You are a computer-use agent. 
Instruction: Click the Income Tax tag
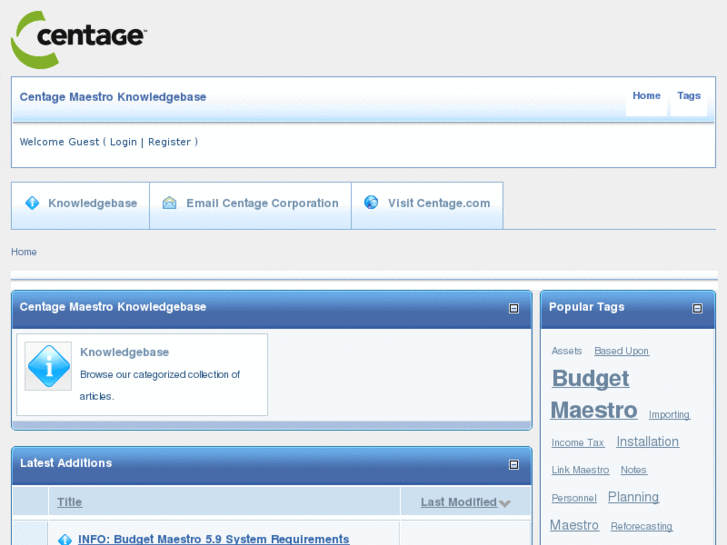coord(578,443)
